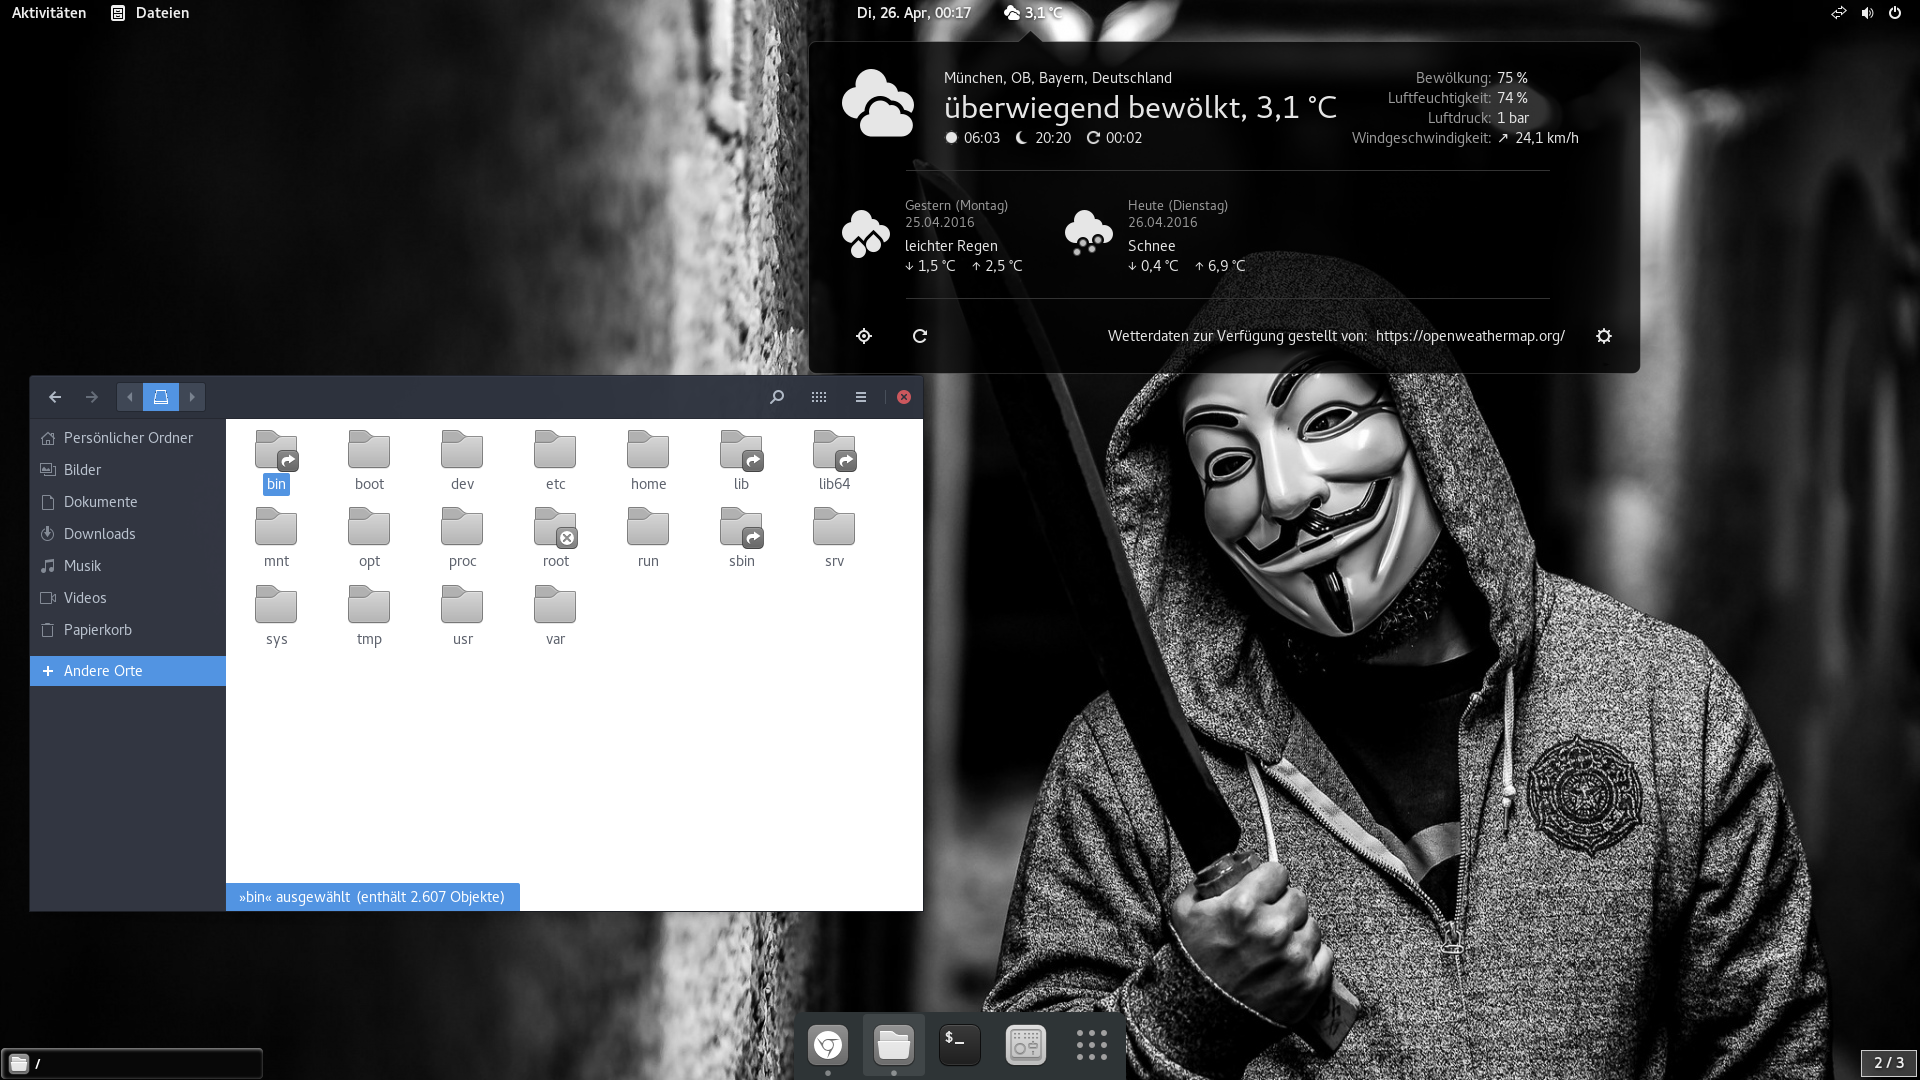Image resolution: width=1920 pixels, height=1080 pixels.
Task: Open weather settings gear icon
Action: 1604,336
